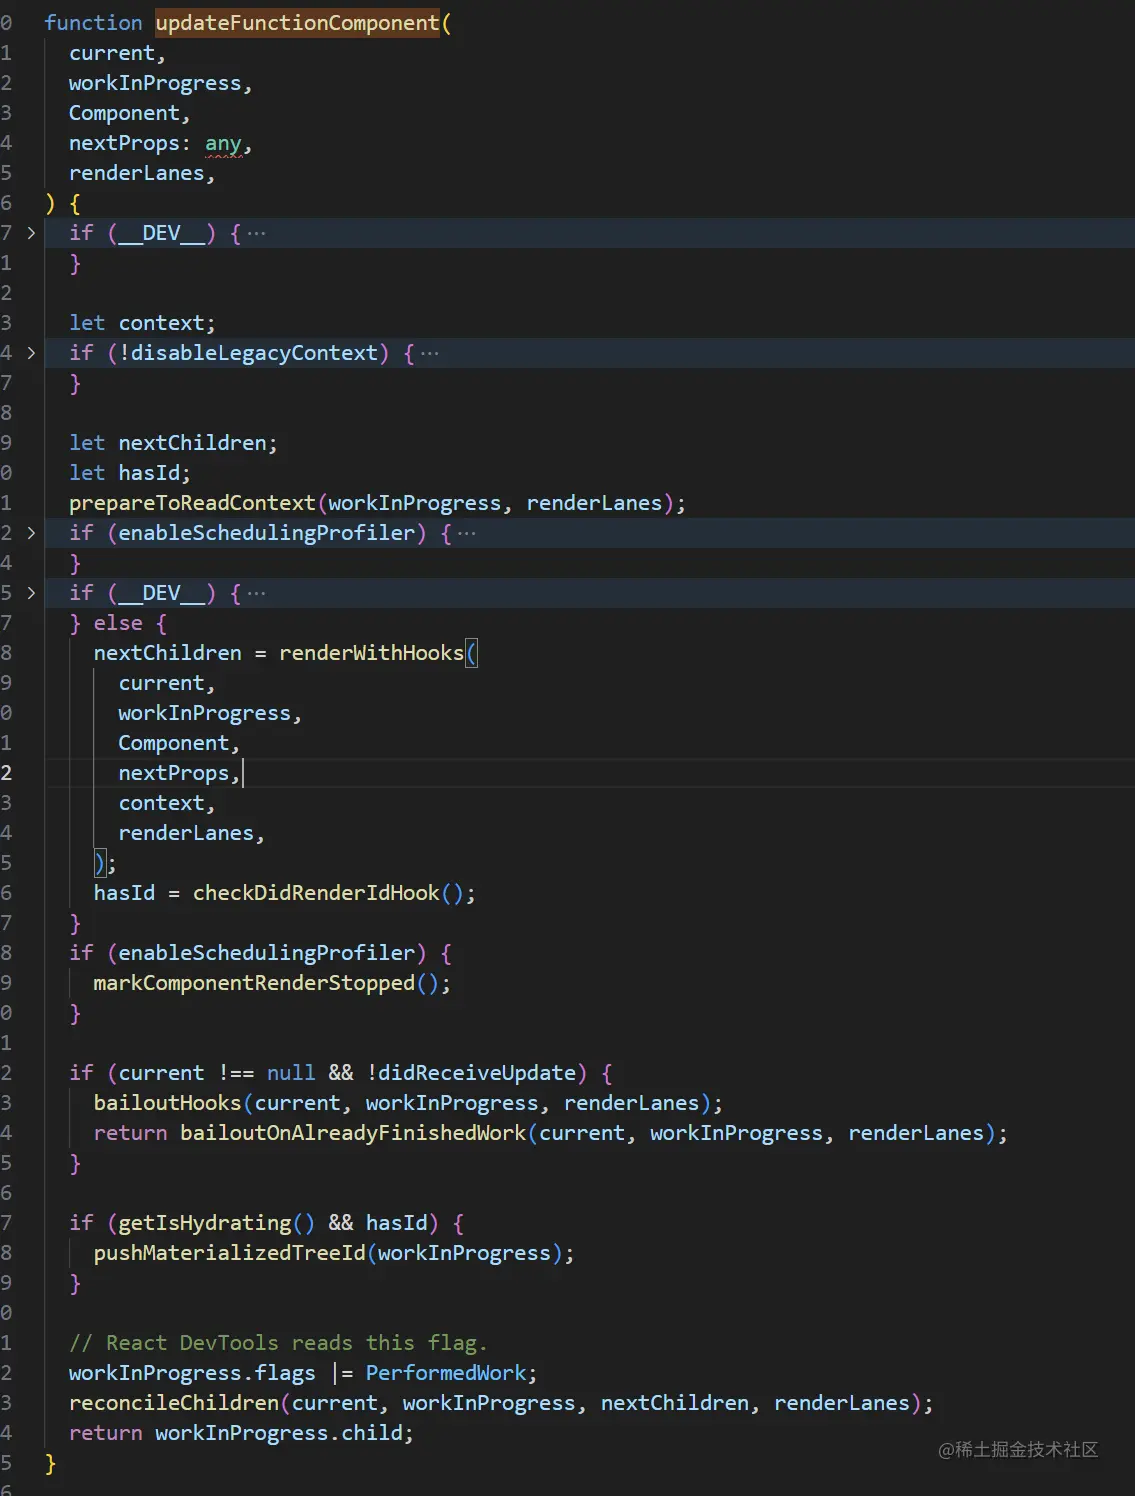Click the PerformedWork constant
The height and width of the screenshot is (1496, 1135).
pyautogui.click(x=446, y=1373)
